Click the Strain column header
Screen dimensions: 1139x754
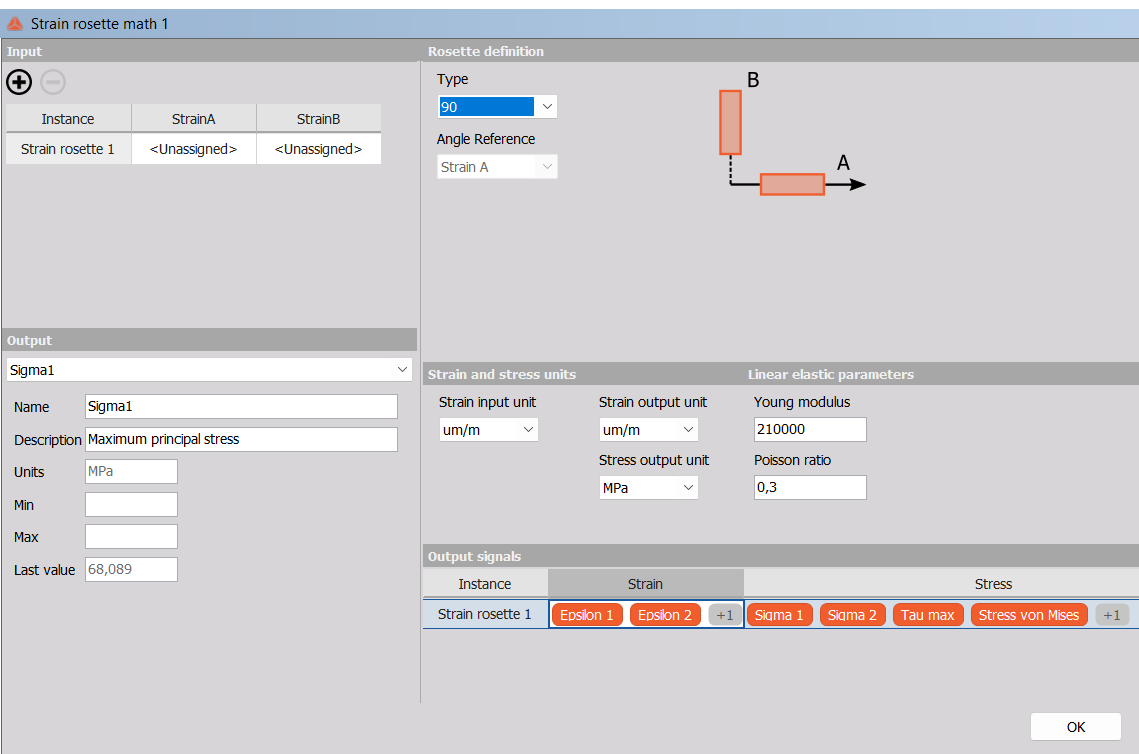click(x=645, y=584)
